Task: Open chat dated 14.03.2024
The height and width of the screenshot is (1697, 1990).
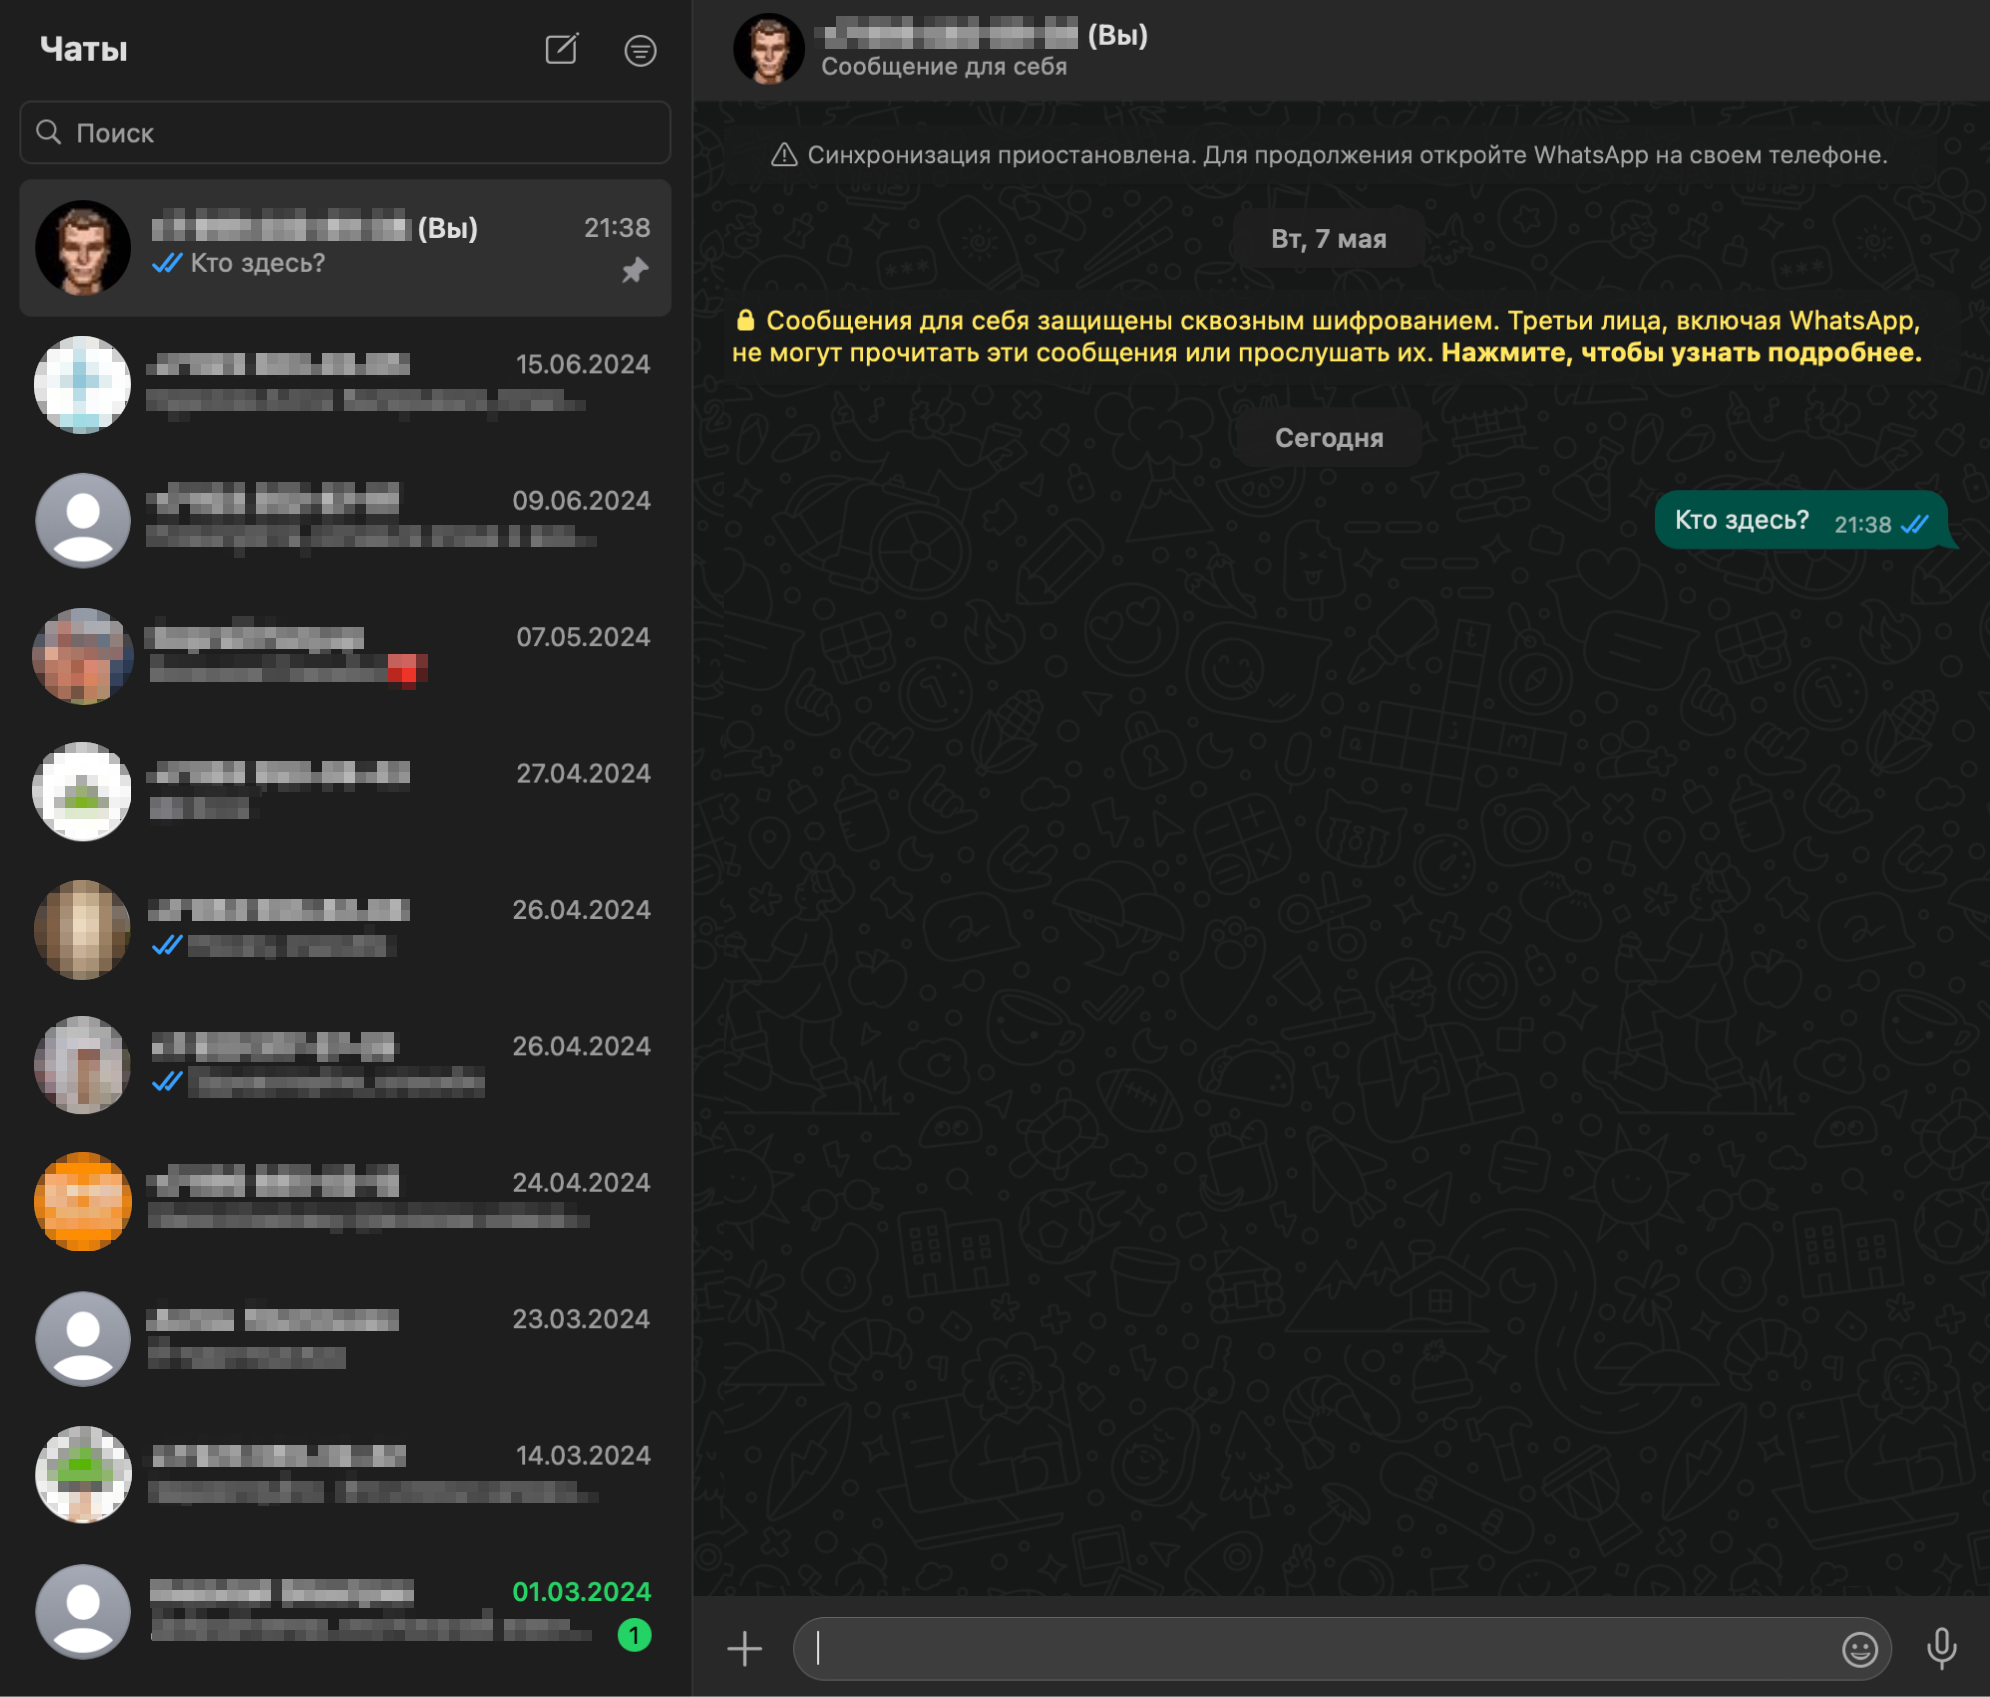Action: tap(345, 1475)
